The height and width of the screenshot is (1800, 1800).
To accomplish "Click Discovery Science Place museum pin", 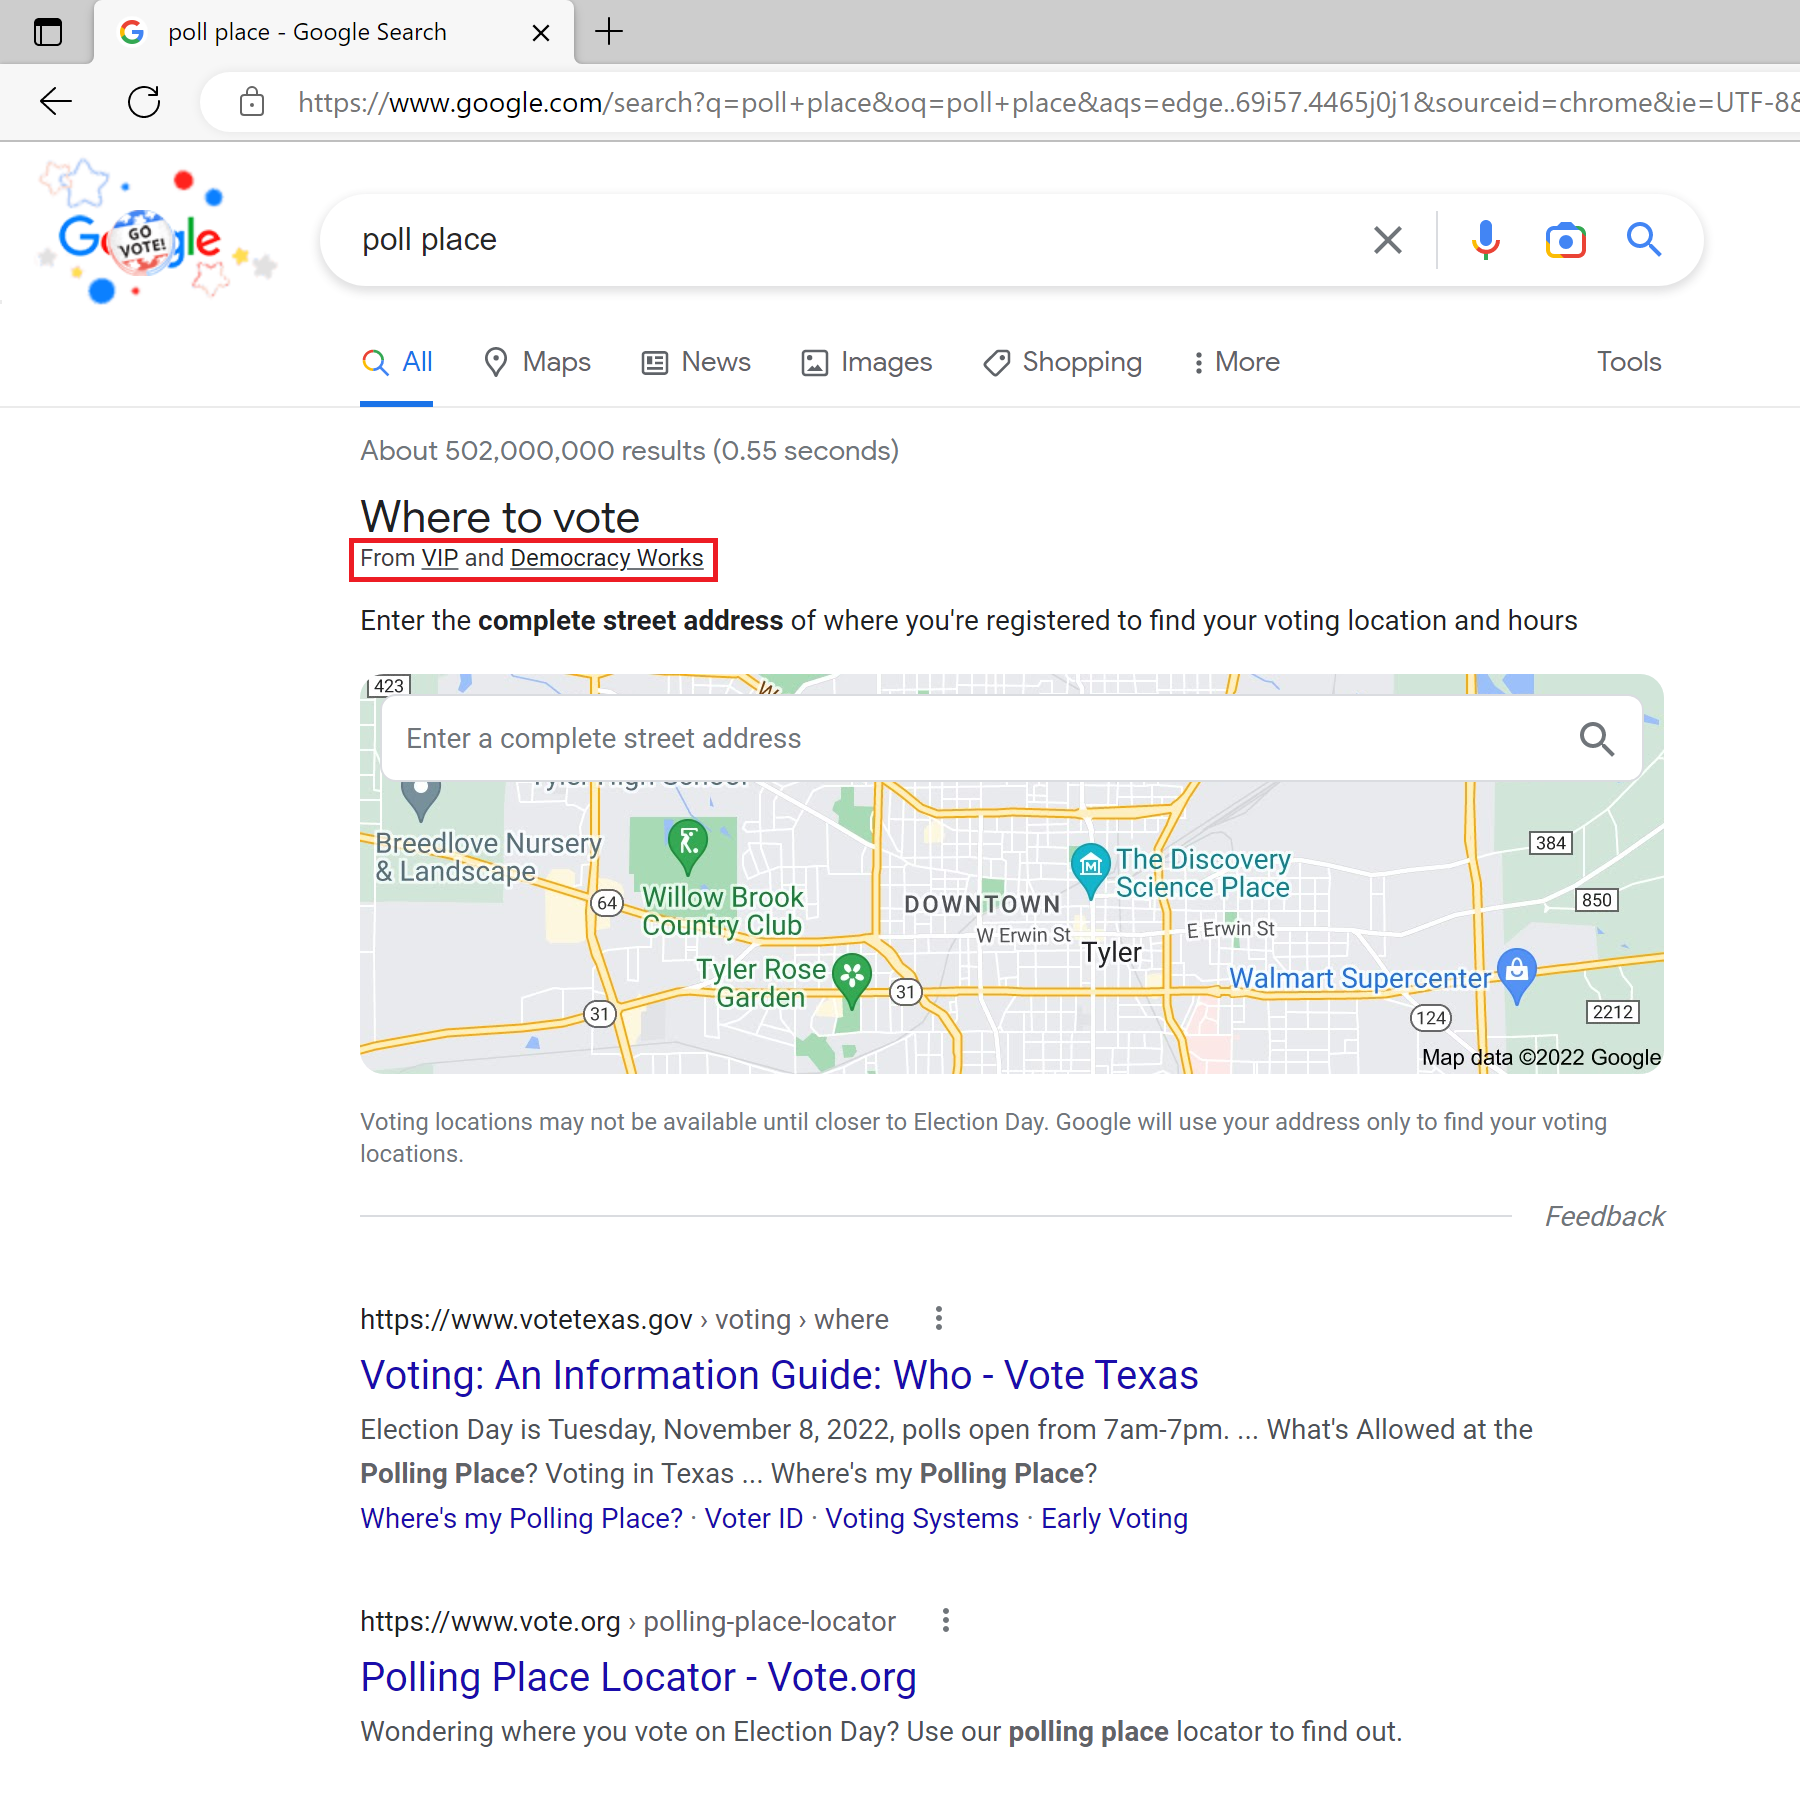I will [x=1090, y=869].
